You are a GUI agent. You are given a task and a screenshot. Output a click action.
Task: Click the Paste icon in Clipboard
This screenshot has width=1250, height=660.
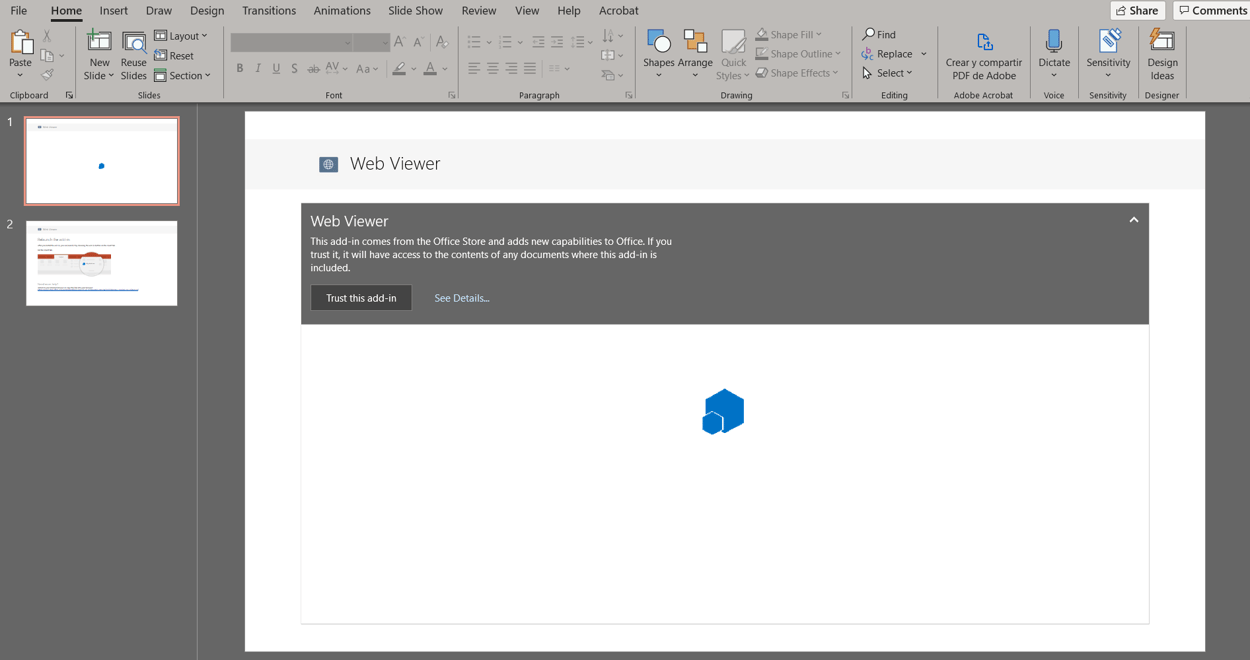click(20, 43)
